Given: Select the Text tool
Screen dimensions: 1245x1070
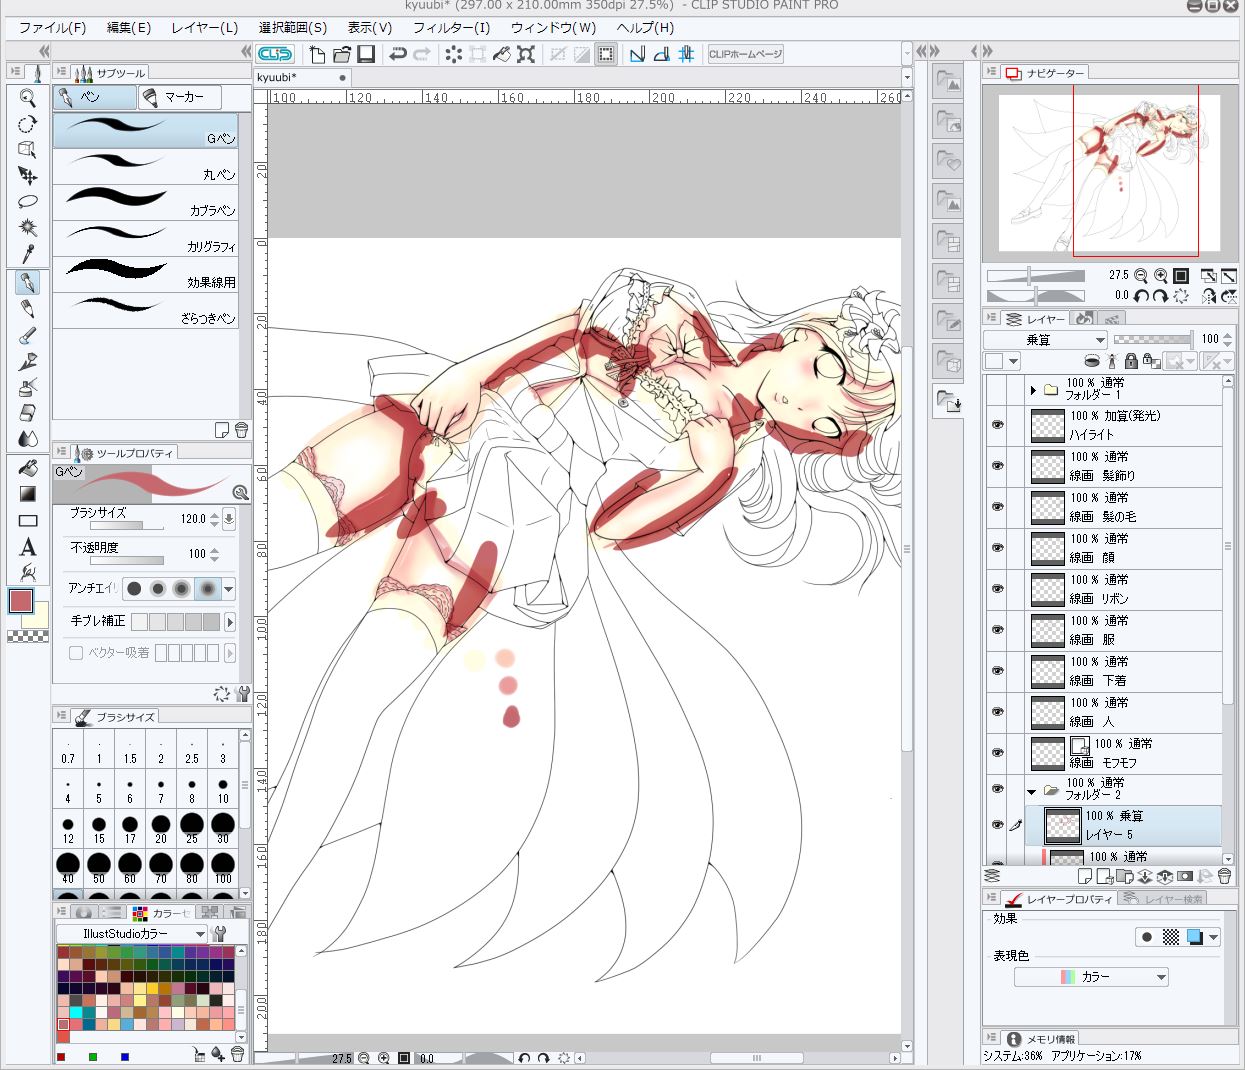Looking at the screenshot, I should 28,547.
